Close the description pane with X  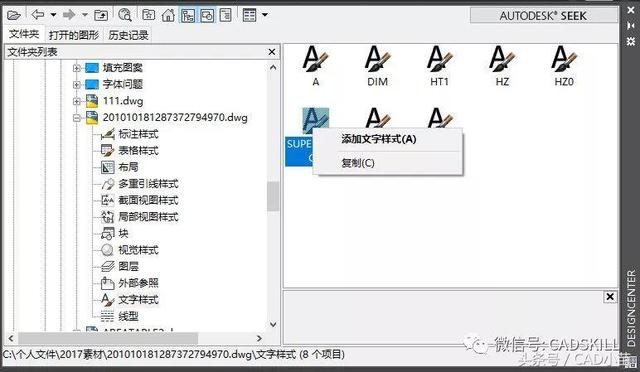[x=610, y=297]
